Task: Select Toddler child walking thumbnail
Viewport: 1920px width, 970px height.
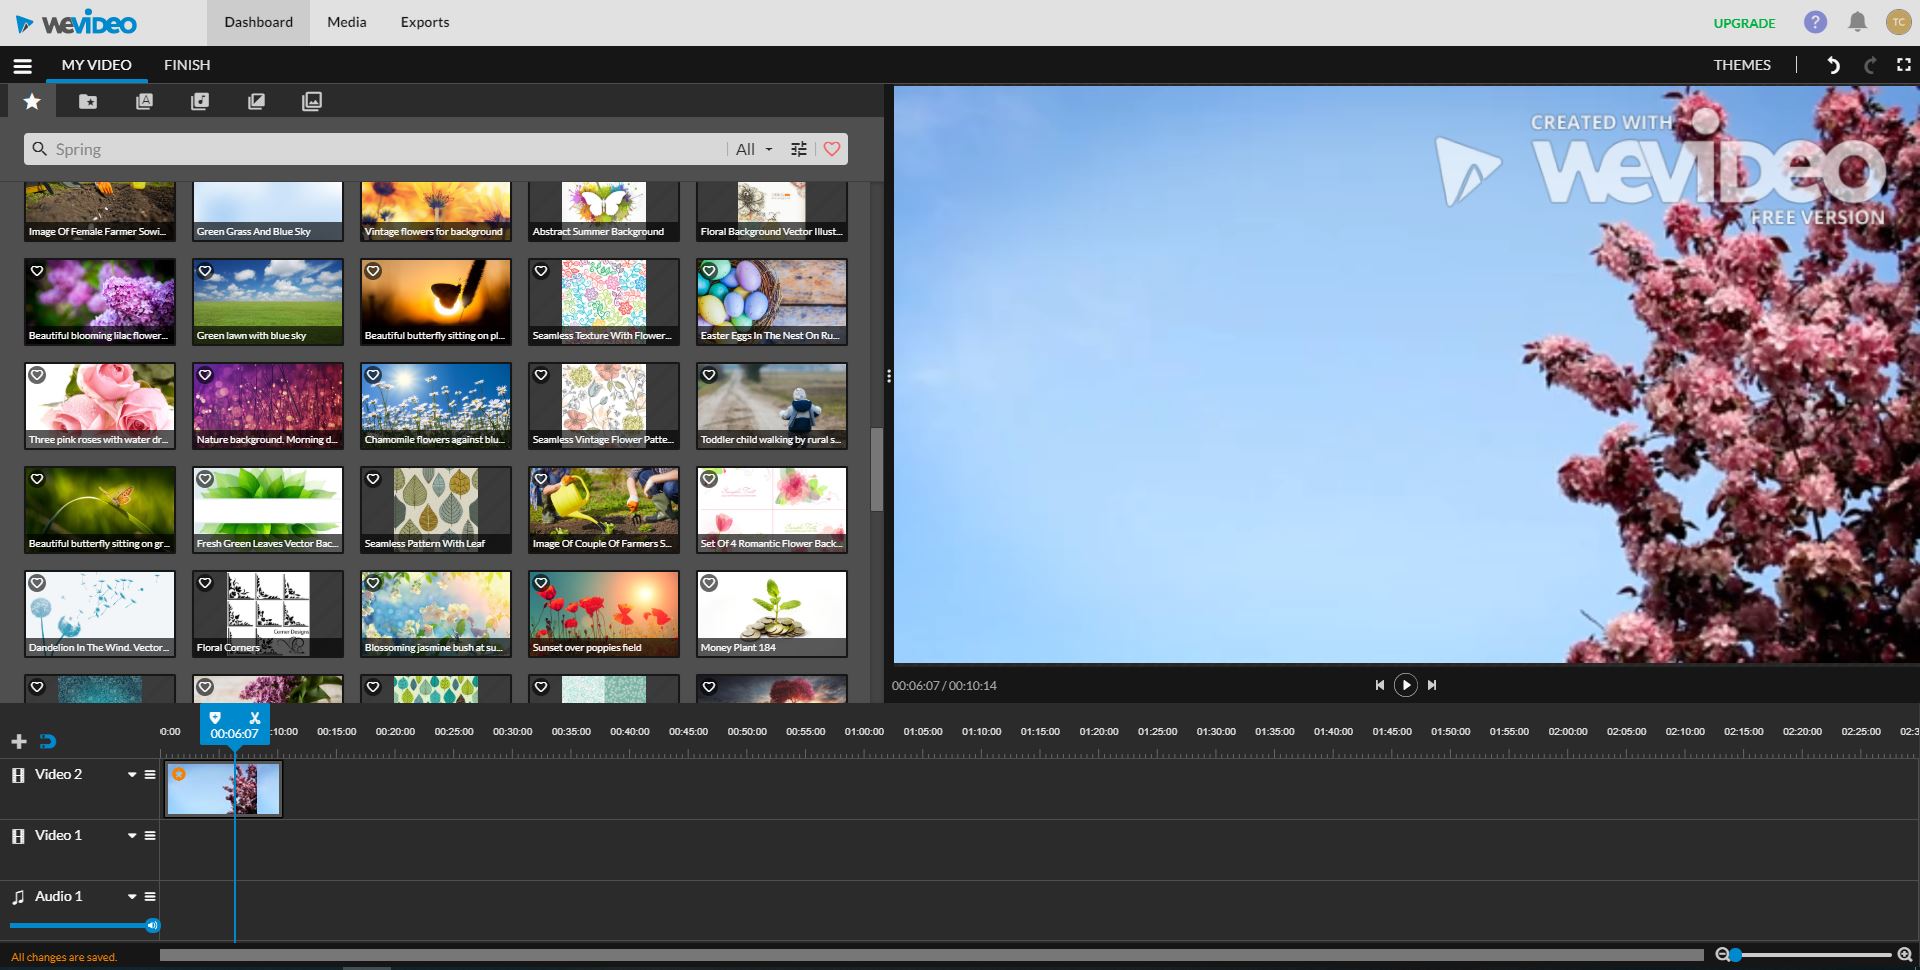Action: (x=772, y=405)
